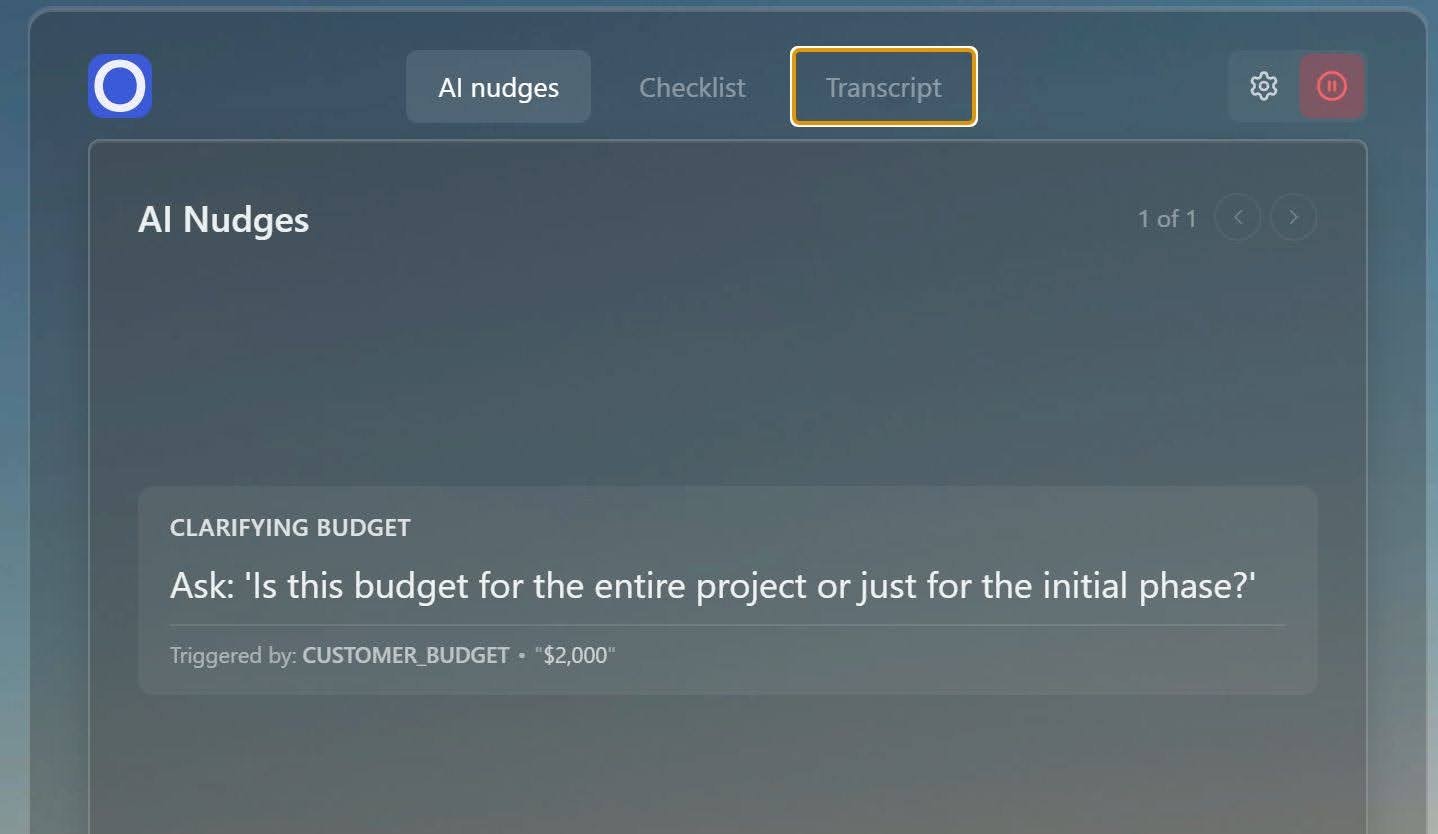Click the "1 of 1" pagination counter
Viewport: 1438px width, 834px height.
1167,218
